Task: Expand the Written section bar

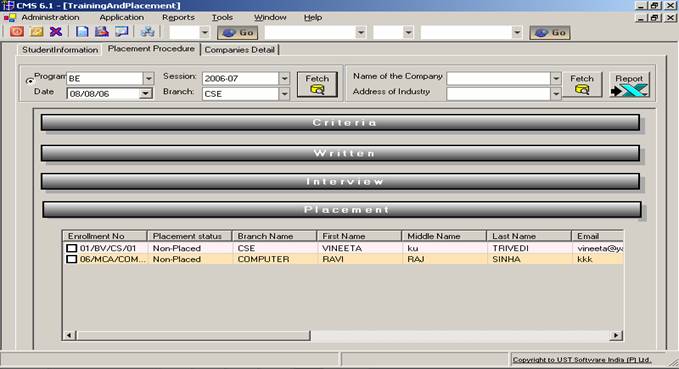Action: (x=340, y=153)
